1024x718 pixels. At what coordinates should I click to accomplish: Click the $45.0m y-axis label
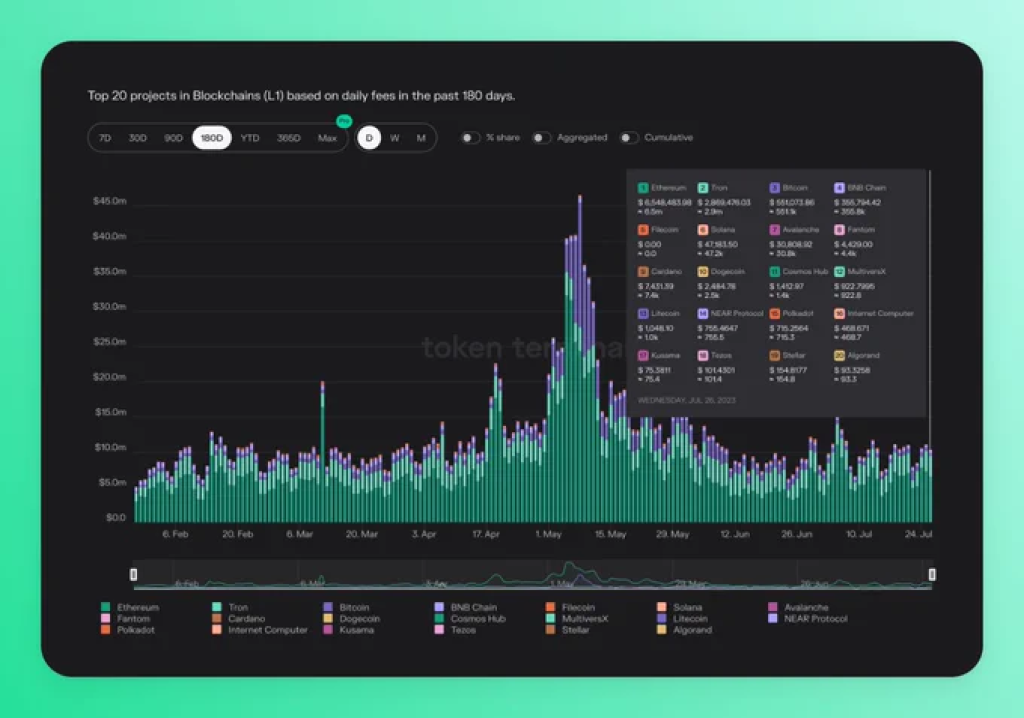click(110, 201)
